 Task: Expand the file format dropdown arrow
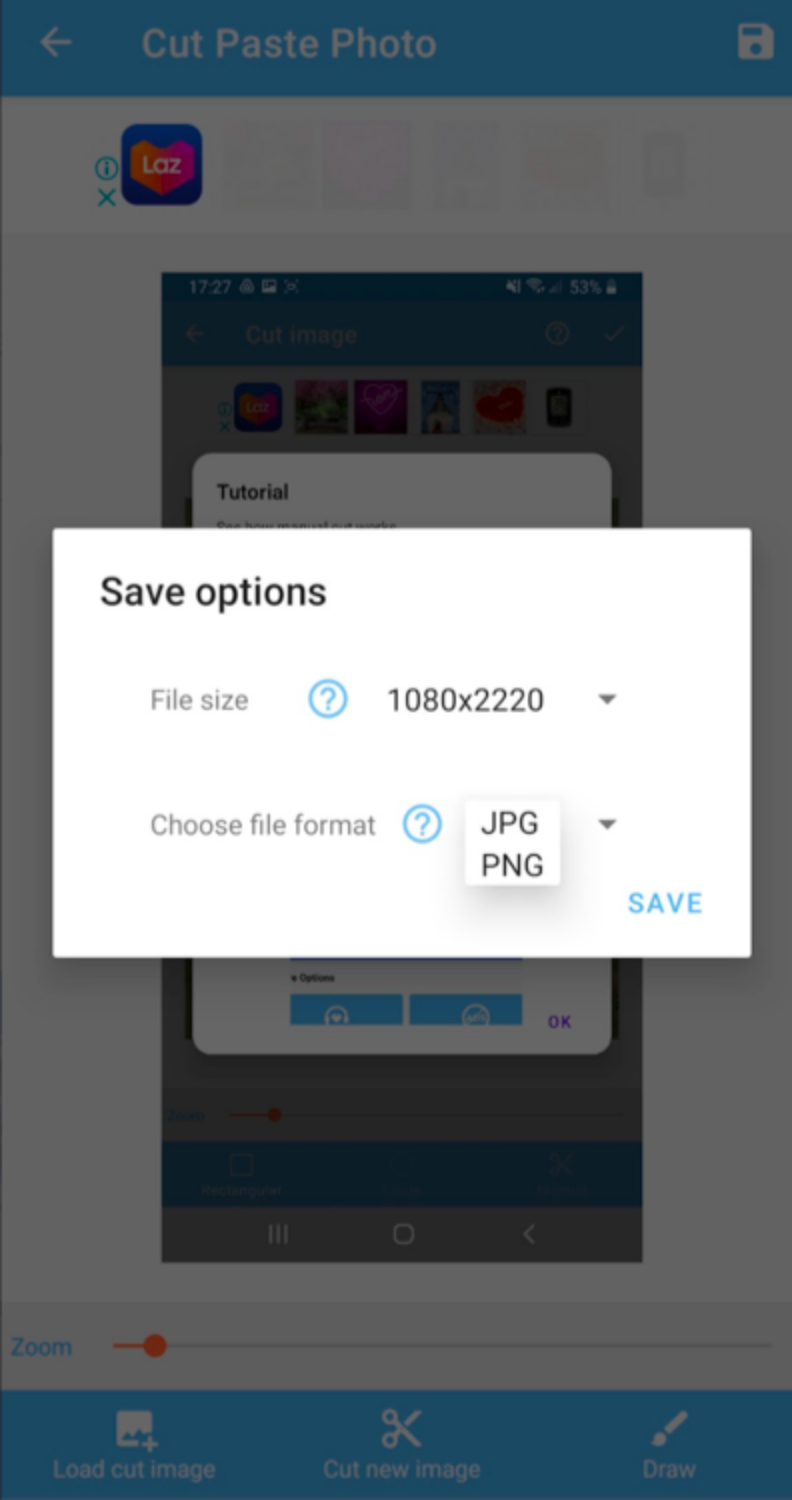[607, 824]
